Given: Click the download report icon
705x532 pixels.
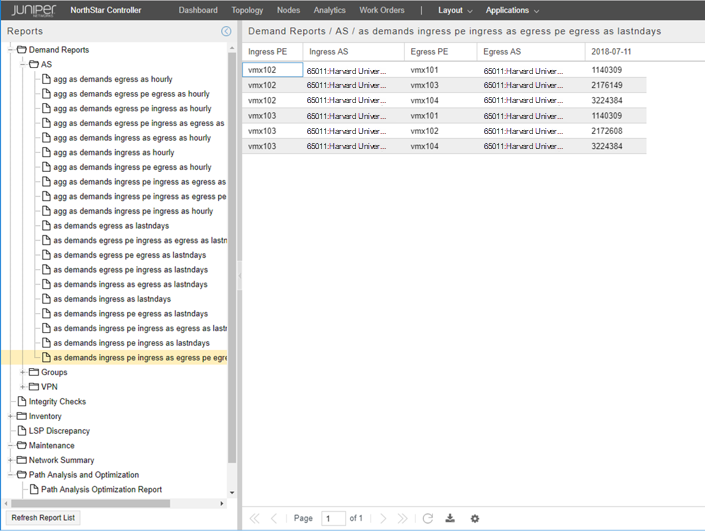Looking at the screenshot, I should pyautogui.click(x=450, y=518).
